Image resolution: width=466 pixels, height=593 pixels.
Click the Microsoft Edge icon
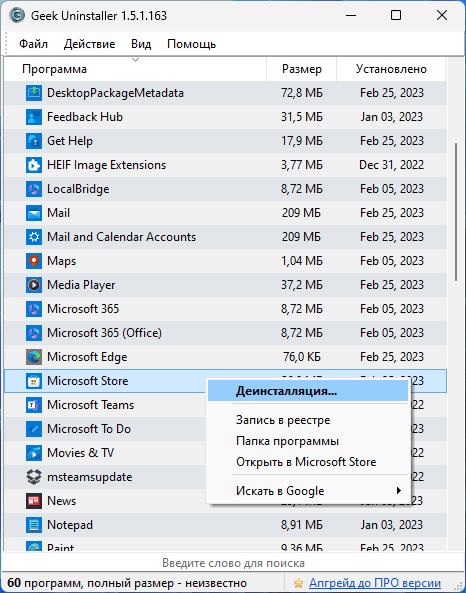pyautogui.click(x=34, y=357)
